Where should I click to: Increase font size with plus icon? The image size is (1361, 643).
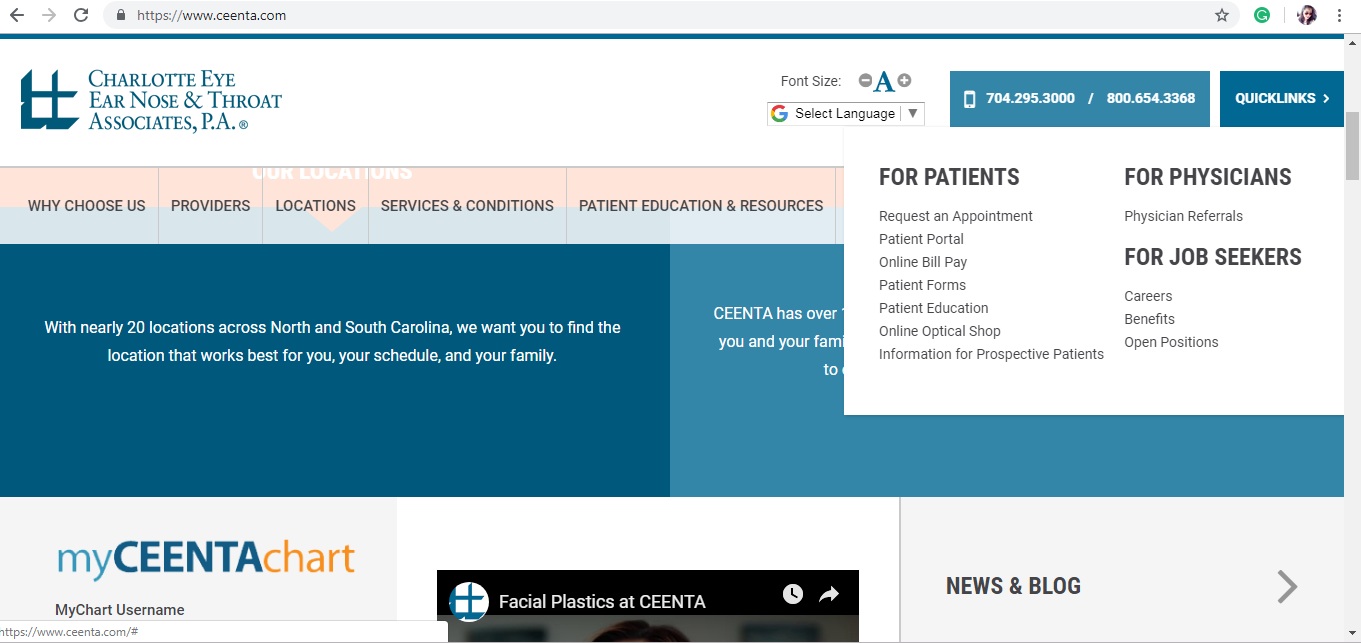pos(904,80)
